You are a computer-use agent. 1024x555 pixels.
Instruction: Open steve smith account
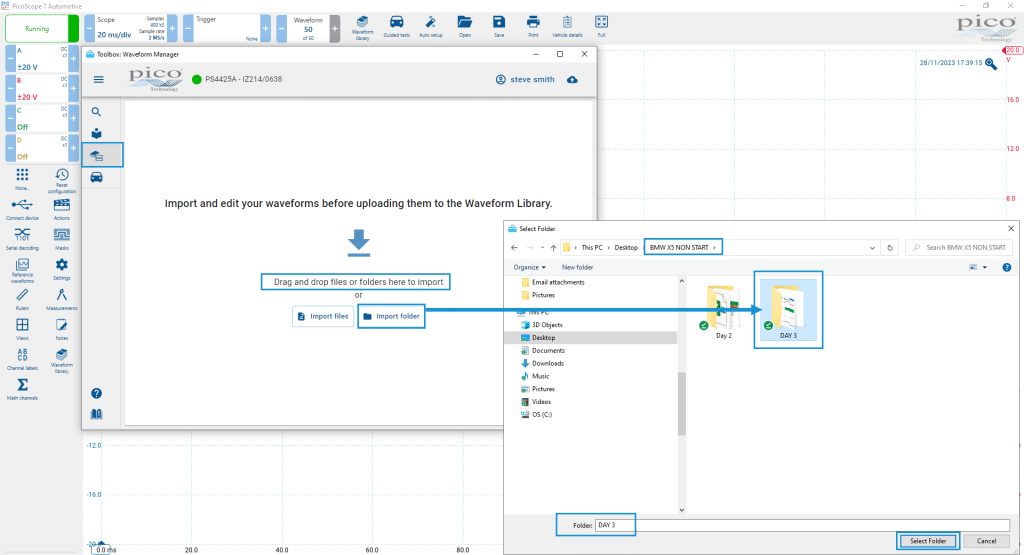(525, 79)
